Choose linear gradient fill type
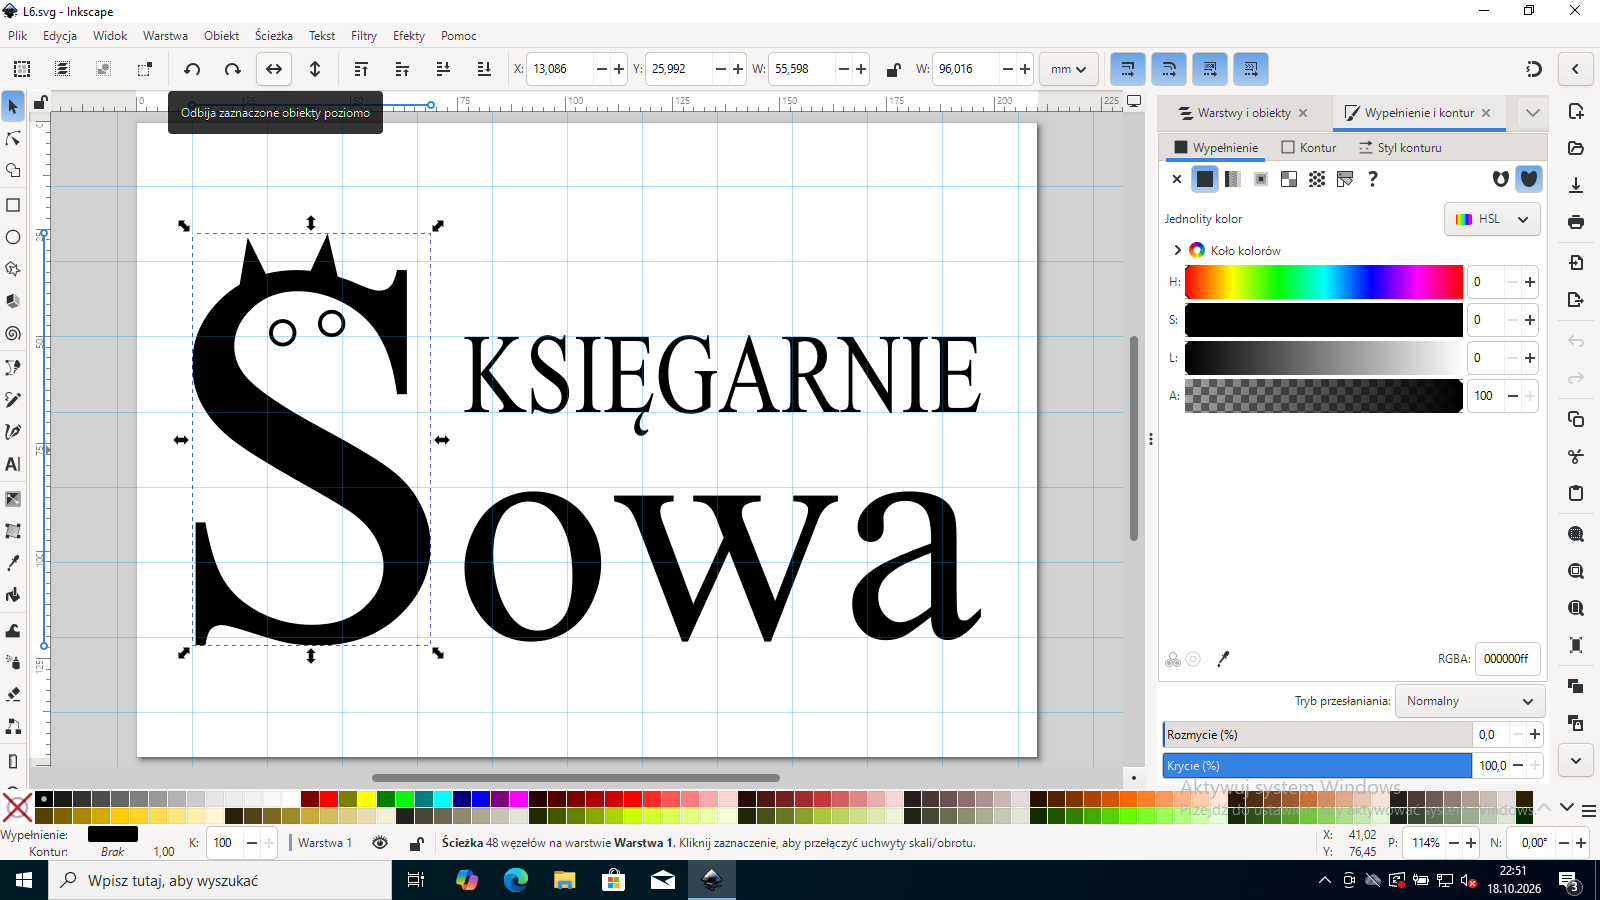Image resolution: width=1600 pixels, height=900 pixels. 1233,179
